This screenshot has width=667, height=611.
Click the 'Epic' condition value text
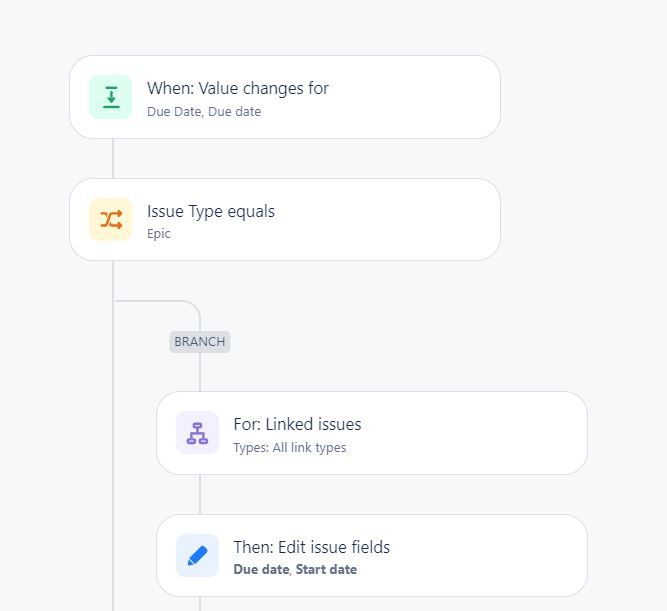click(x=159, y=234)
